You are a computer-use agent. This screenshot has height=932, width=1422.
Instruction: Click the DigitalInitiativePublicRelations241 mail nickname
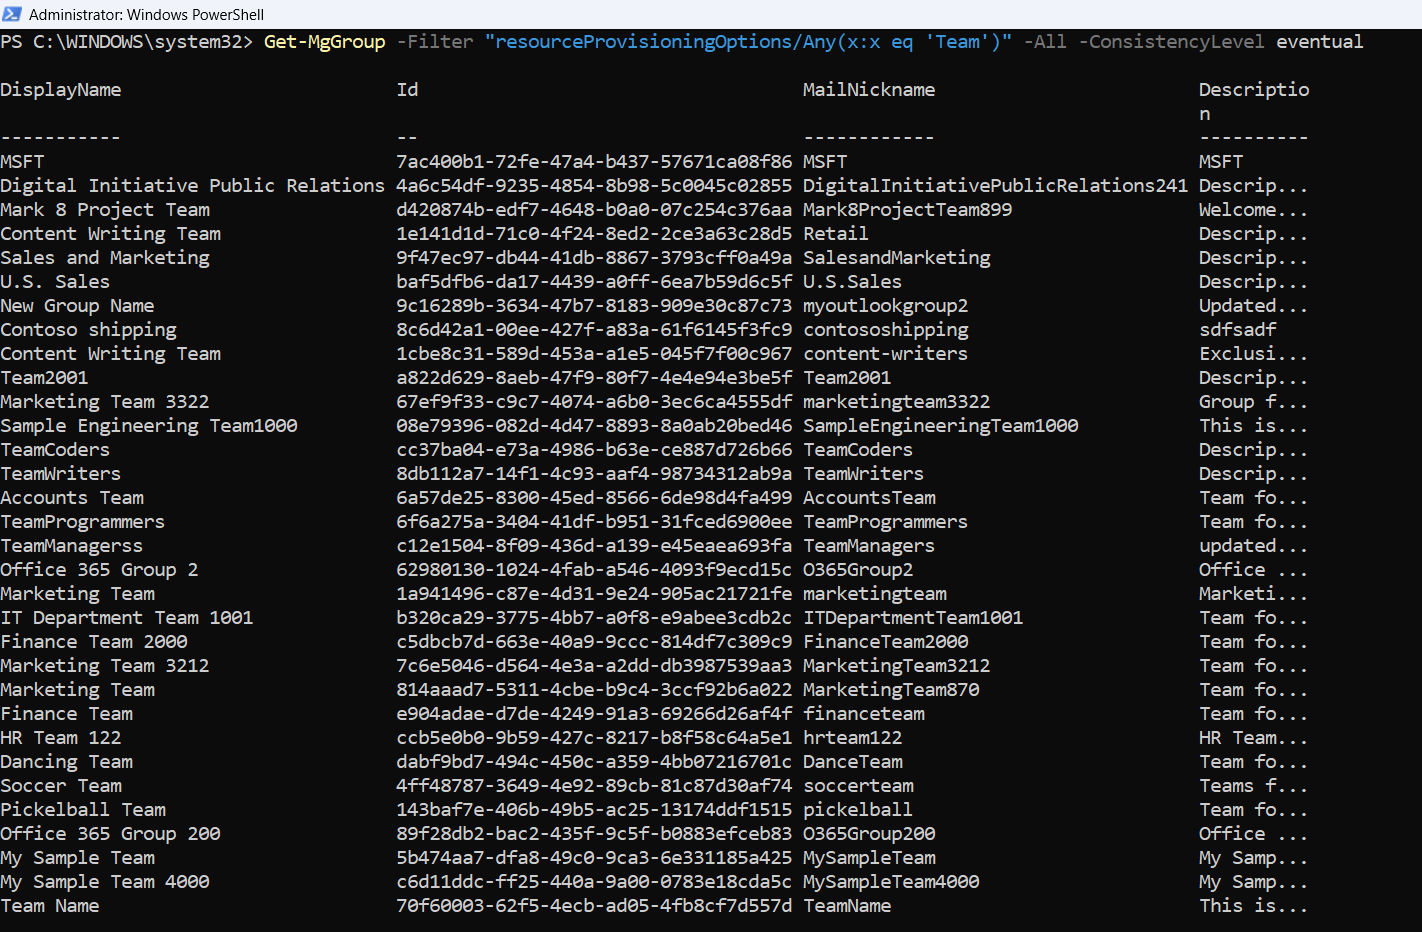[995, 186]
